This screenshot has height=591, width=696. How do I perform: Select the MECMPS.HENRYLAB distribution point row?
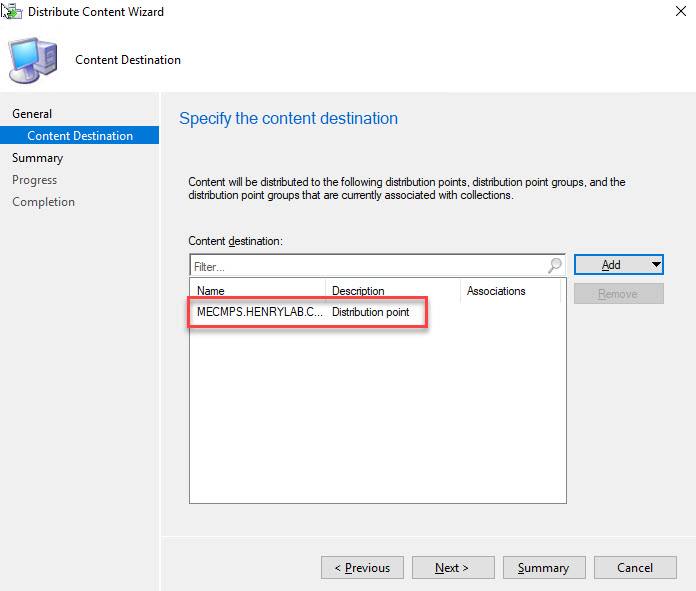[309, 312]
